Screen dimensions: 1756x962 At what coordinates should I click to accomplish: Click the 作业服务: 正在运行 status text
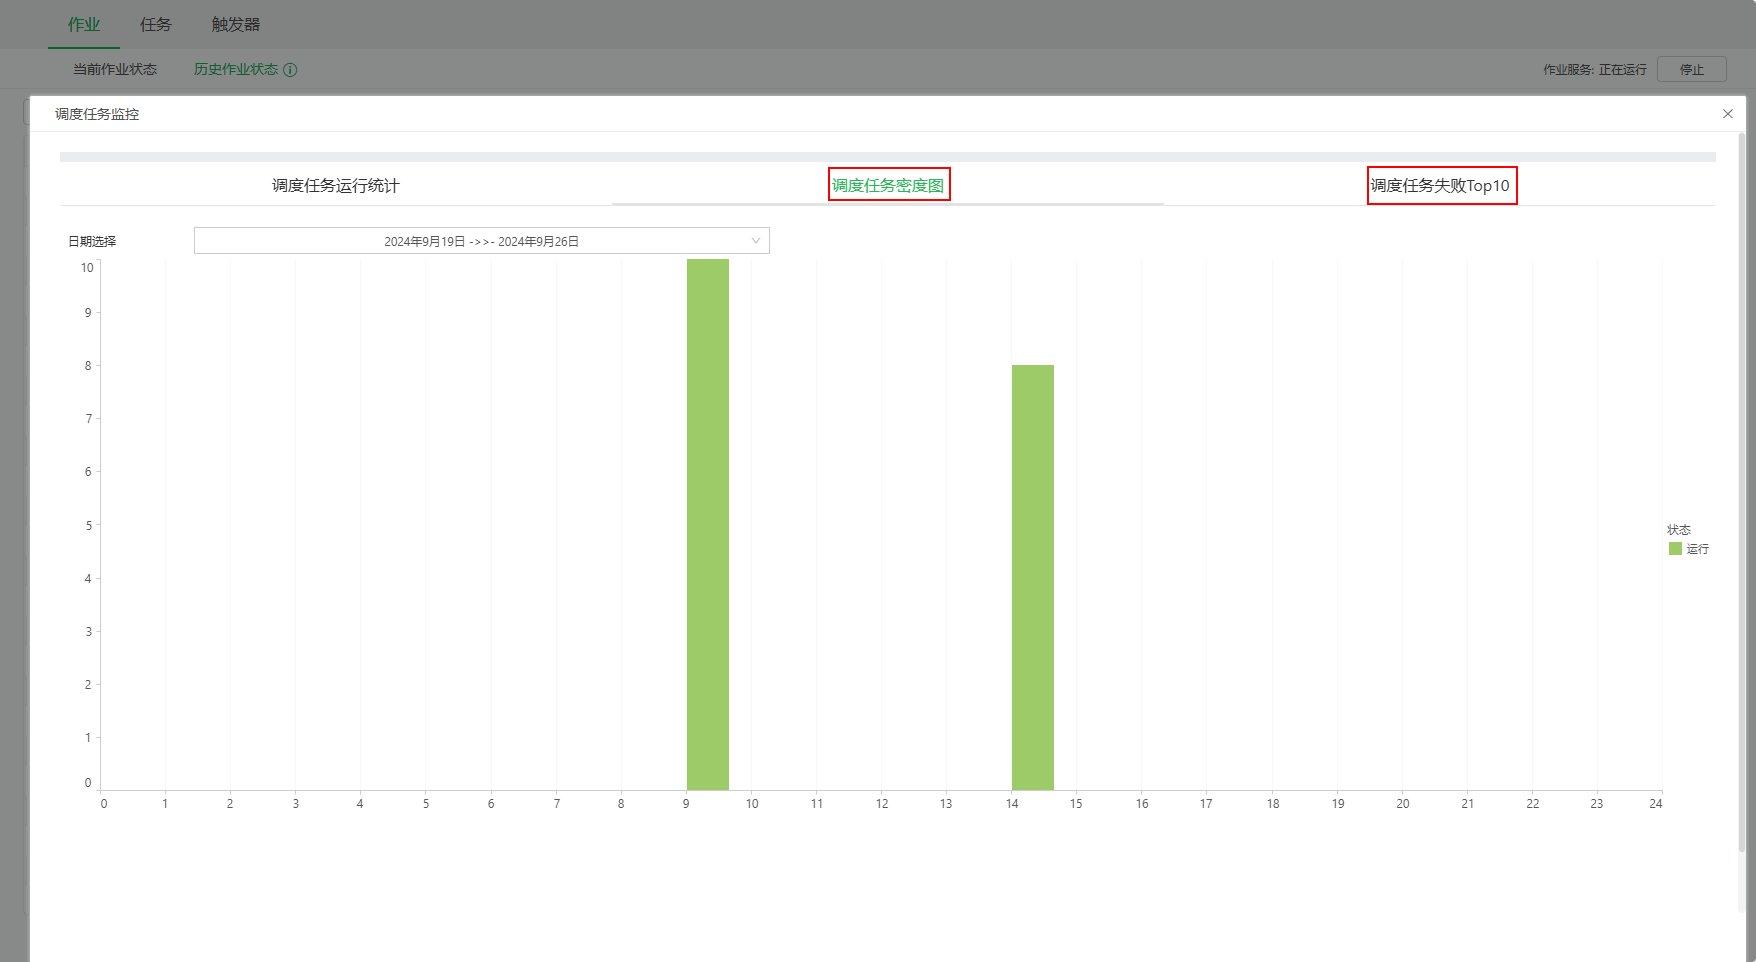point(1594,70)
